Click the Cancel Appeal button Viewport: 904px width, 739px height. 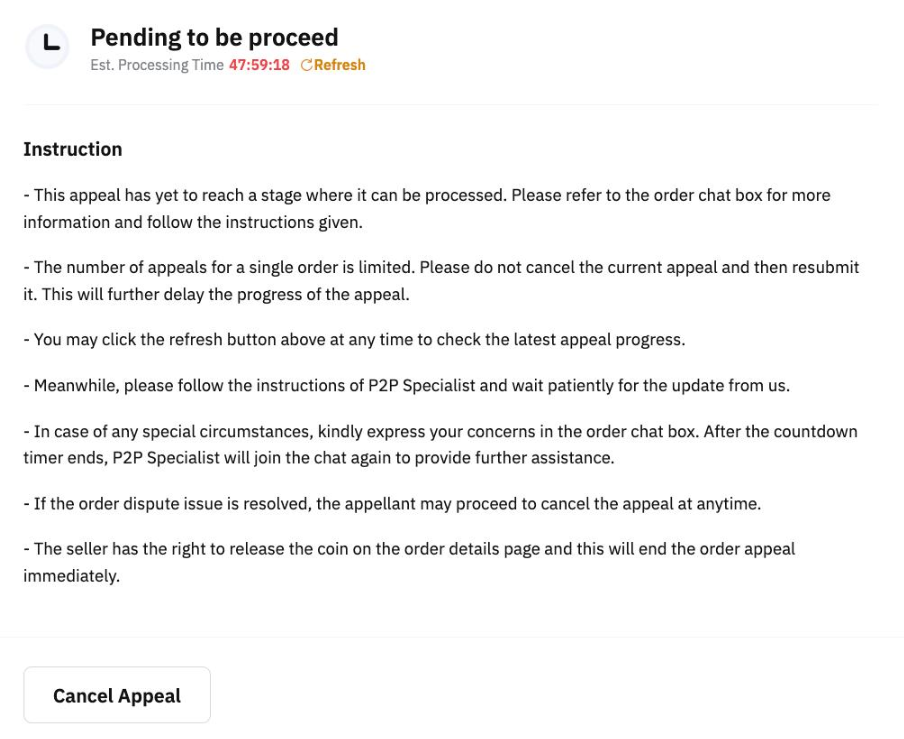coord(116,694)
